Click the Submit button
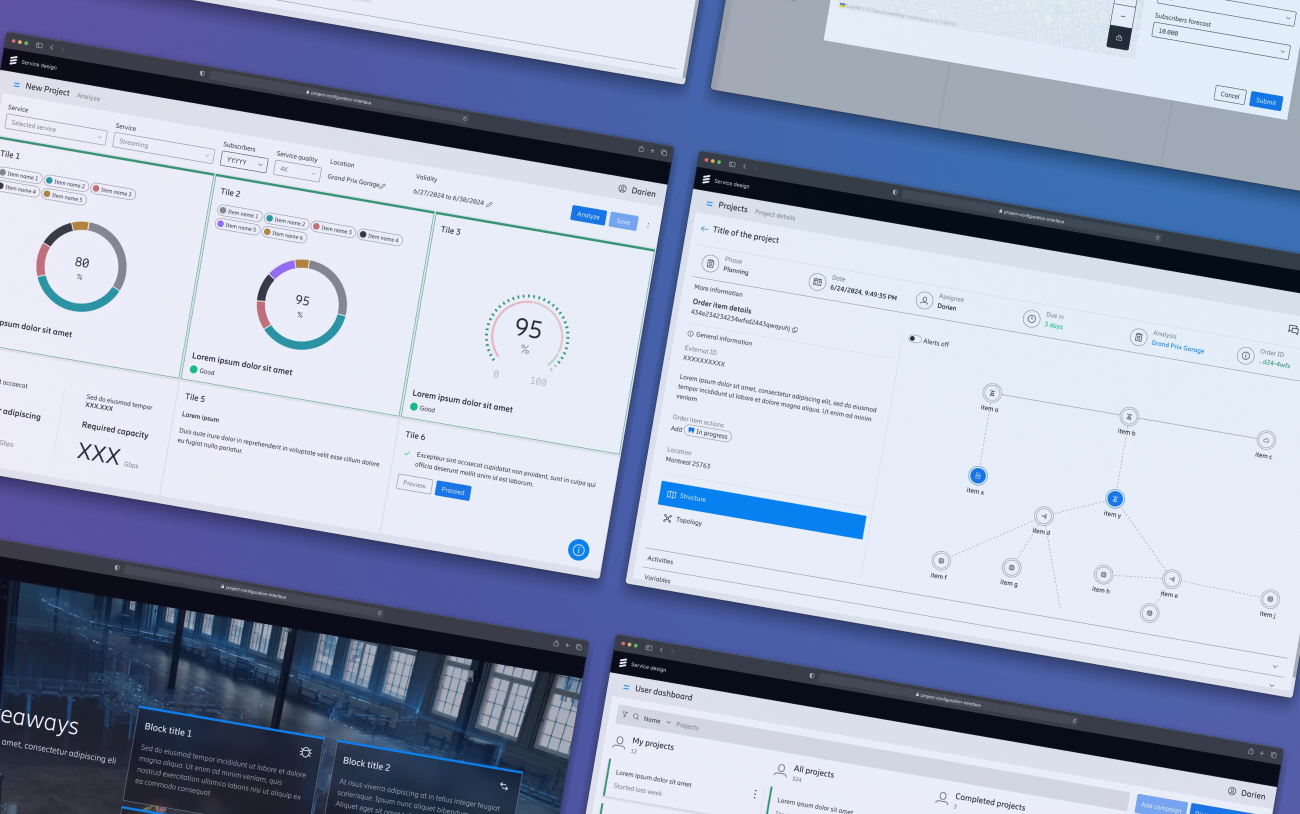The image size is (1300, 814). (x=1266, y=101)
